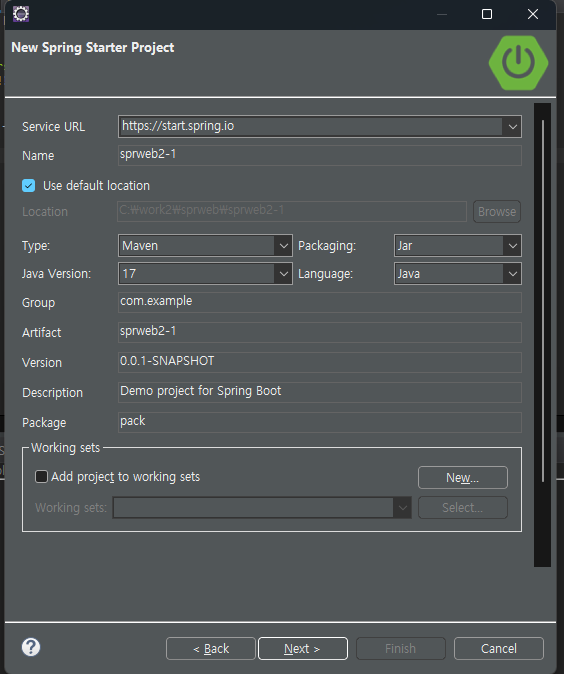The width and height of the screenshot is (564, 674).
Task: Click the Package field containing pack
Action: coord(320,423)
